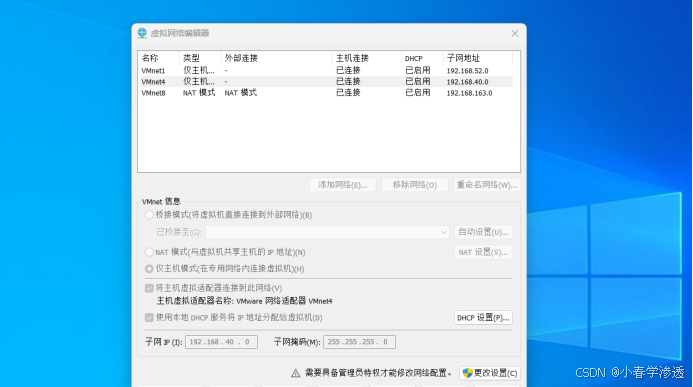Screen dimensions: 693x387
Task: Click 仅主机 type cell of VMnet4
Action: click(199, 82)
